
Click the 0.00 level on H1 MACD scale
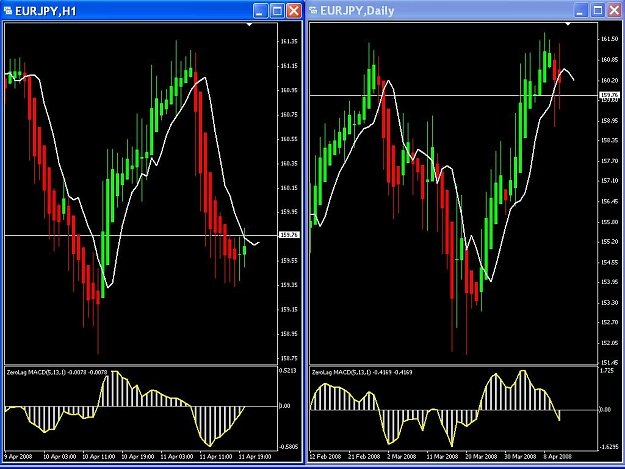tap(285, 406)
